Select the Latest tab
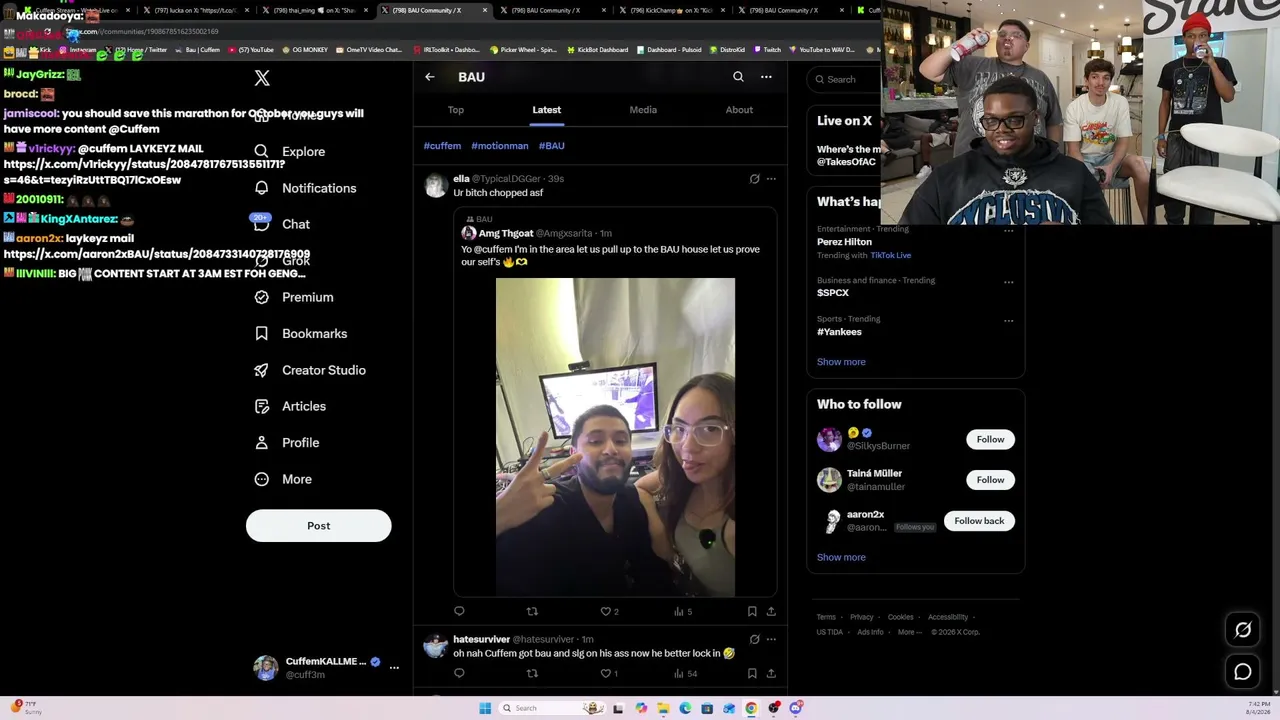This screenshot has height=720, width=1280. pyautogui.click(x=546, y=110)
